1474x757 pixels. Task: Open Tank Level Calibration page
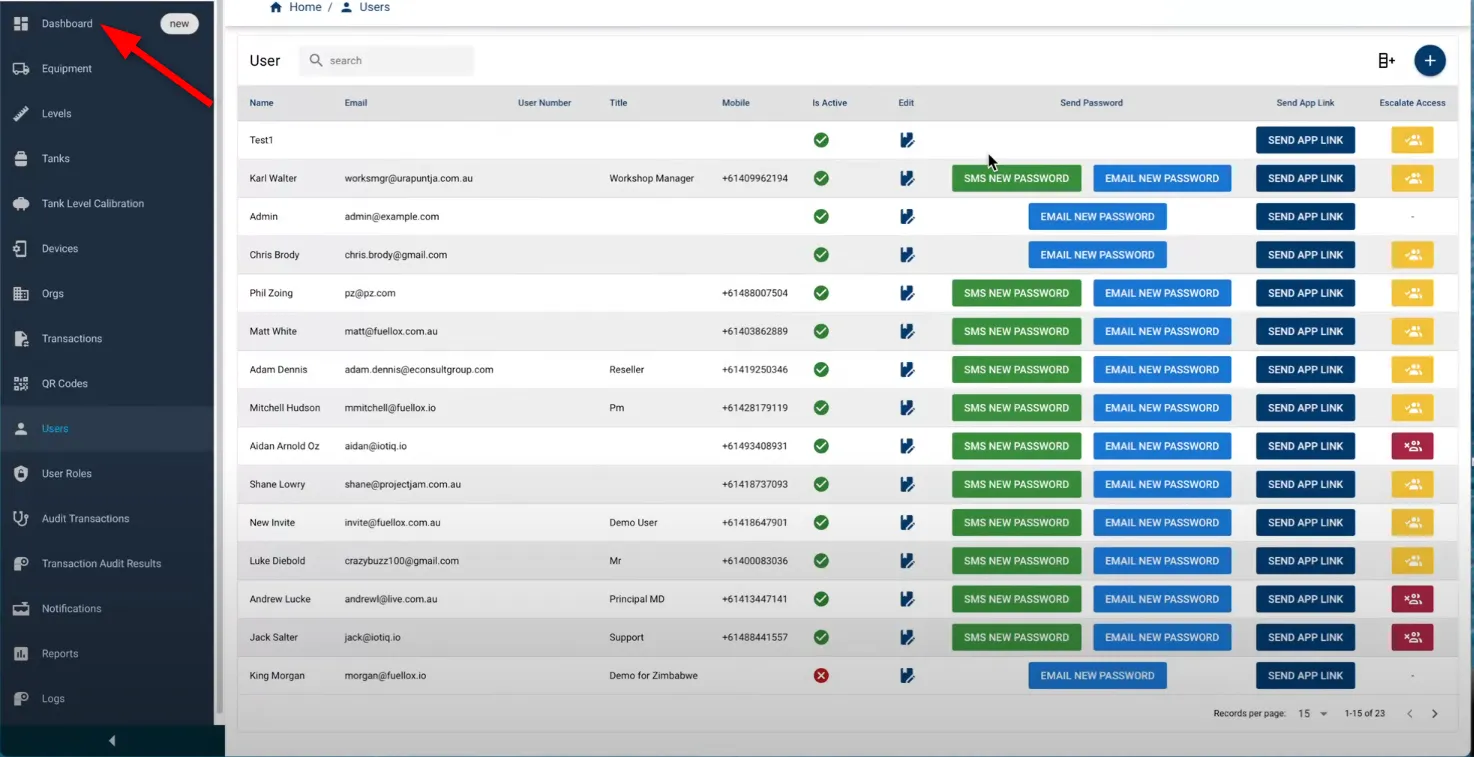tap(93, 204)
